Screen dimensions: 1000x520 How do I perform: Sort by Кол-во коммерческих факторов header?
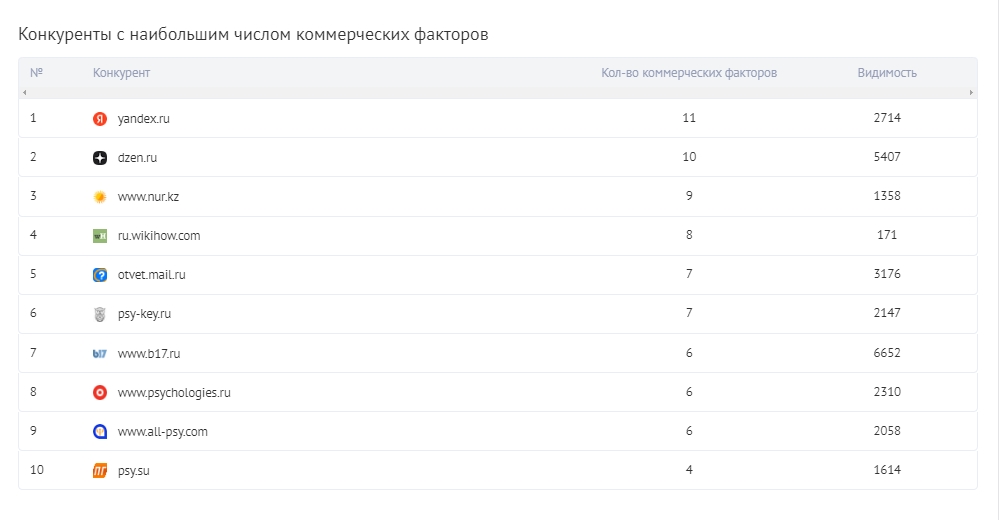[689, 73]
